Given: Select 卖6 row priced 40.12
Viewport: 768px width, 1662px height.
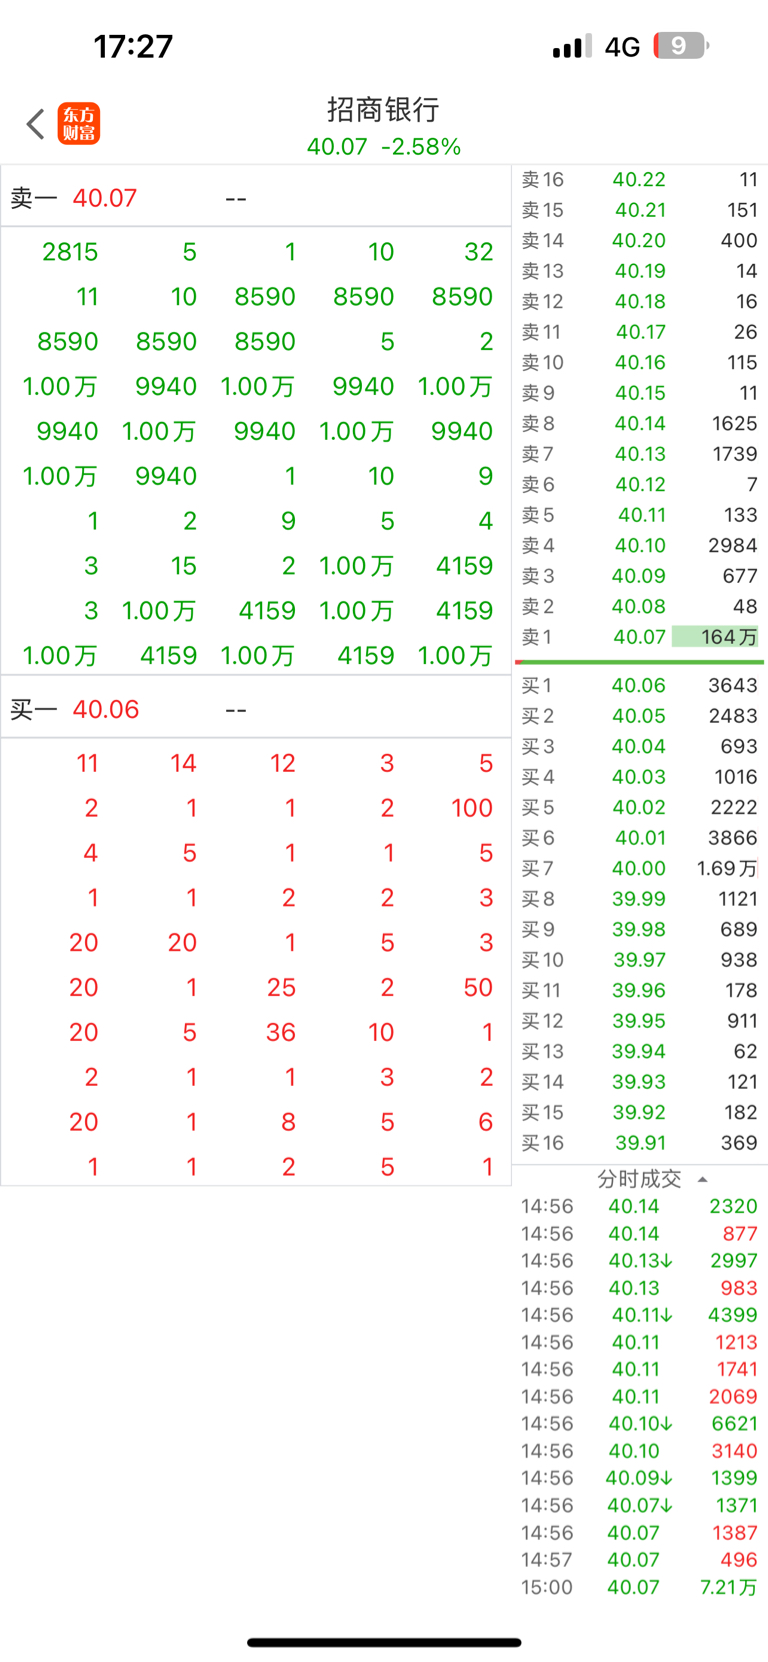Looking at the screenshot, I should coord(640,485).
